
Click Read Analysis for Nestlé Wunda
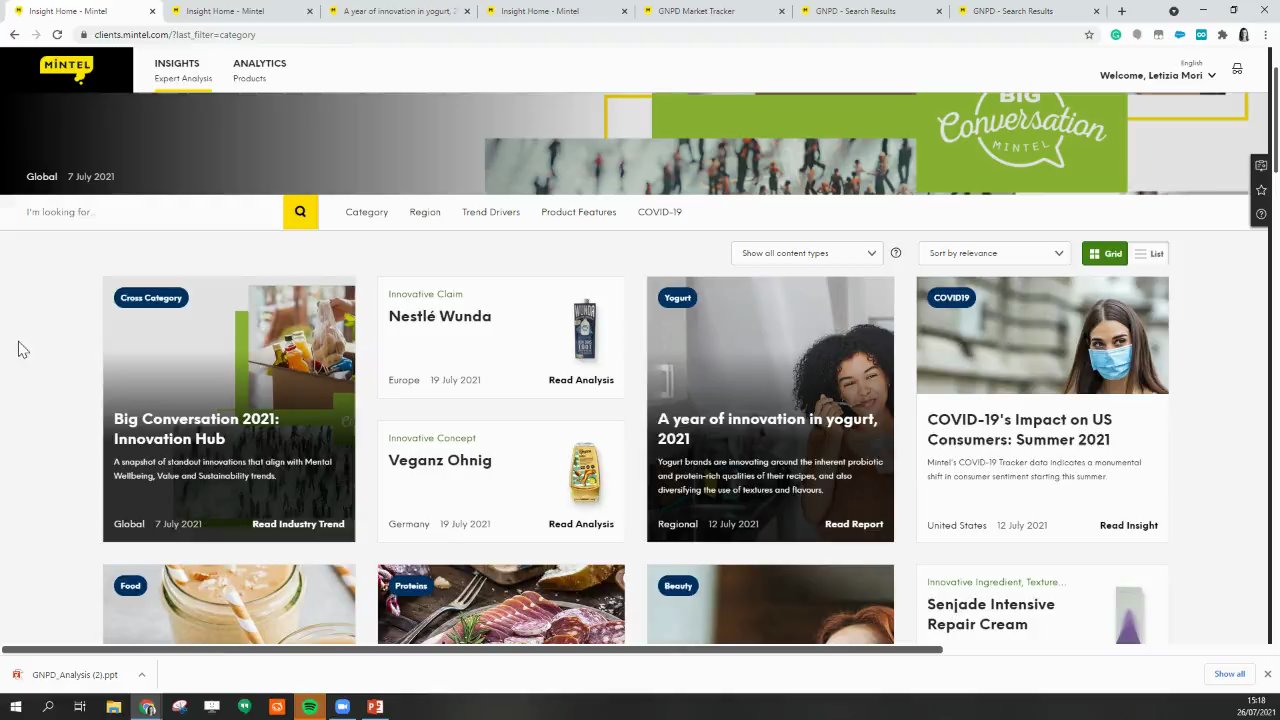click(581, 380)
